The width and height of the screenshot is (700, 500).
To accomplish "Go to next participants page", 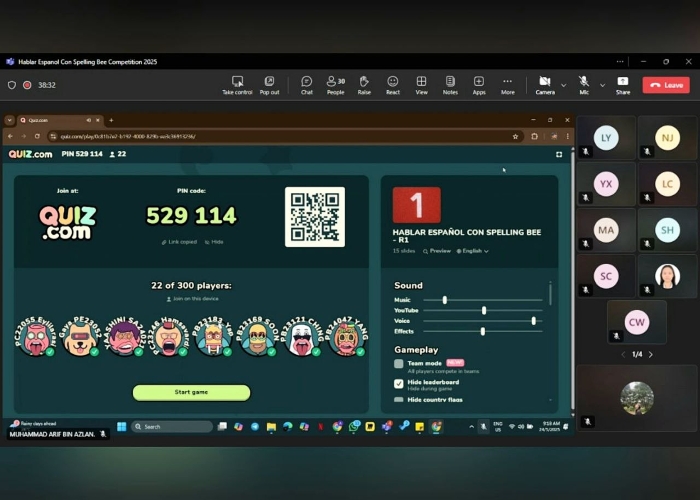I will pyautogui.click(x=651, y=354).
